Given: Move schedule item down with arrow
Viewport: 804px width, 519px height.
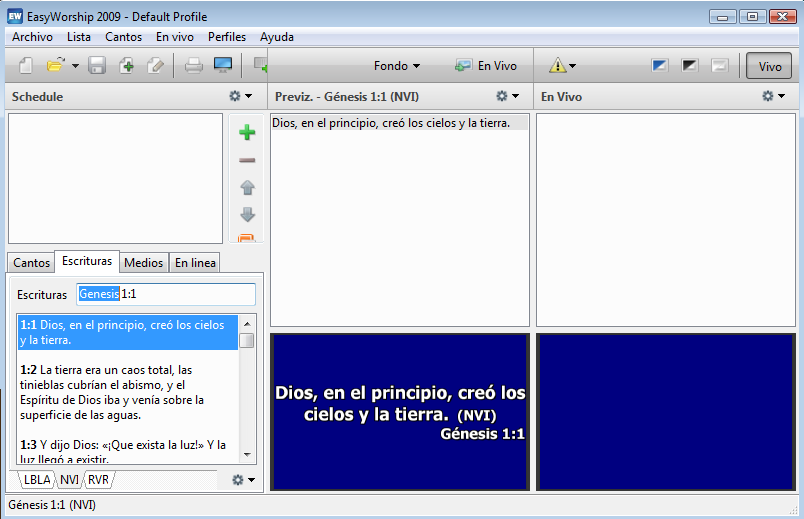Looking at the screenshot, I should pos(247,214).
